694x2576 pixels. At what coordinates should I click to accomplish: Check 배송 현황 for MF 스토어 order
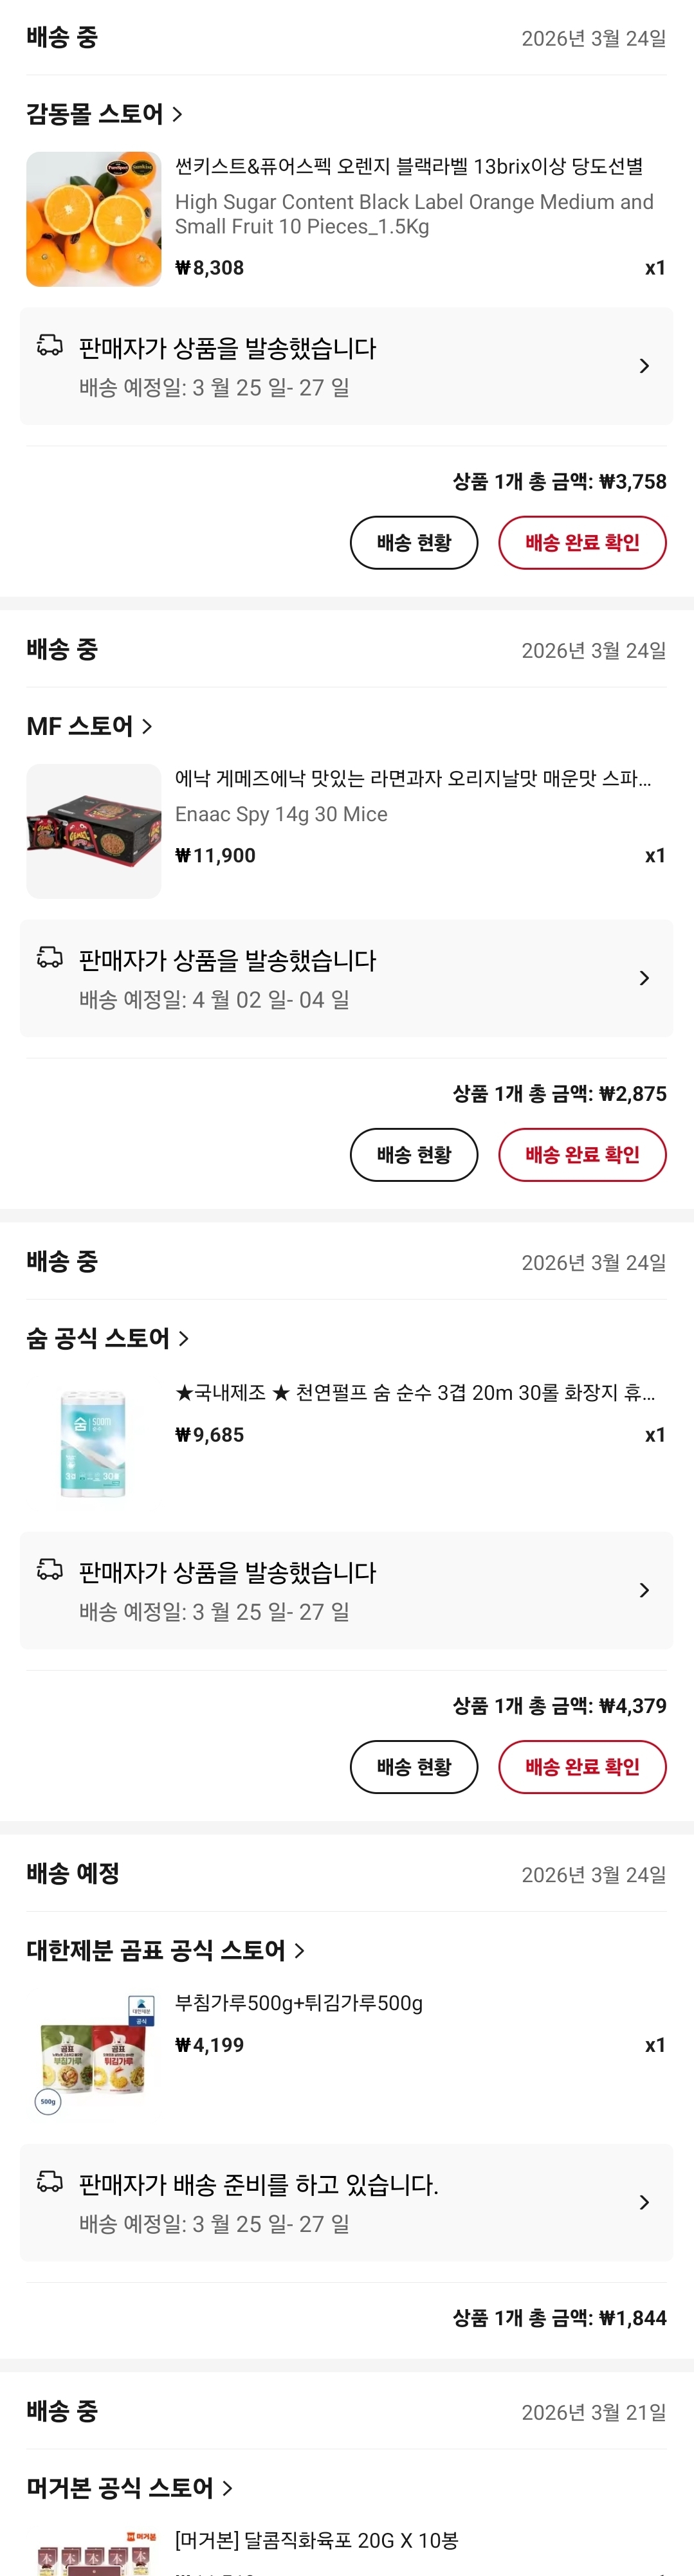[x=413, y=1155]
